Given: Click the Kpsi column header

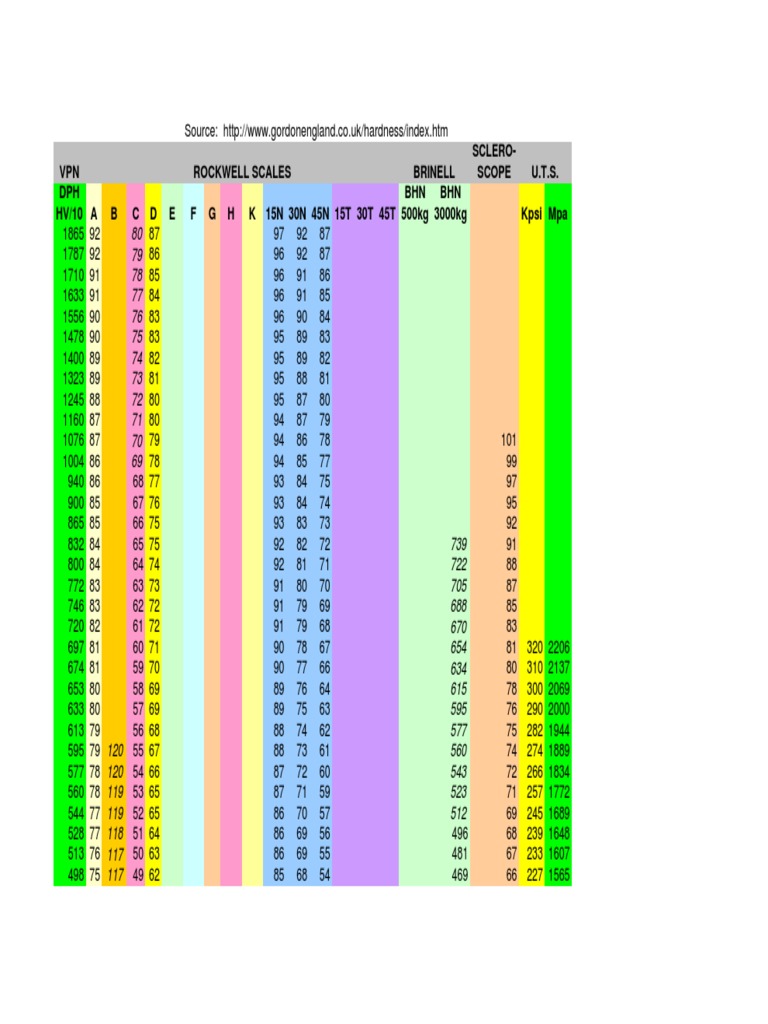Looking at the screenshot, I should tap(532, 214).
